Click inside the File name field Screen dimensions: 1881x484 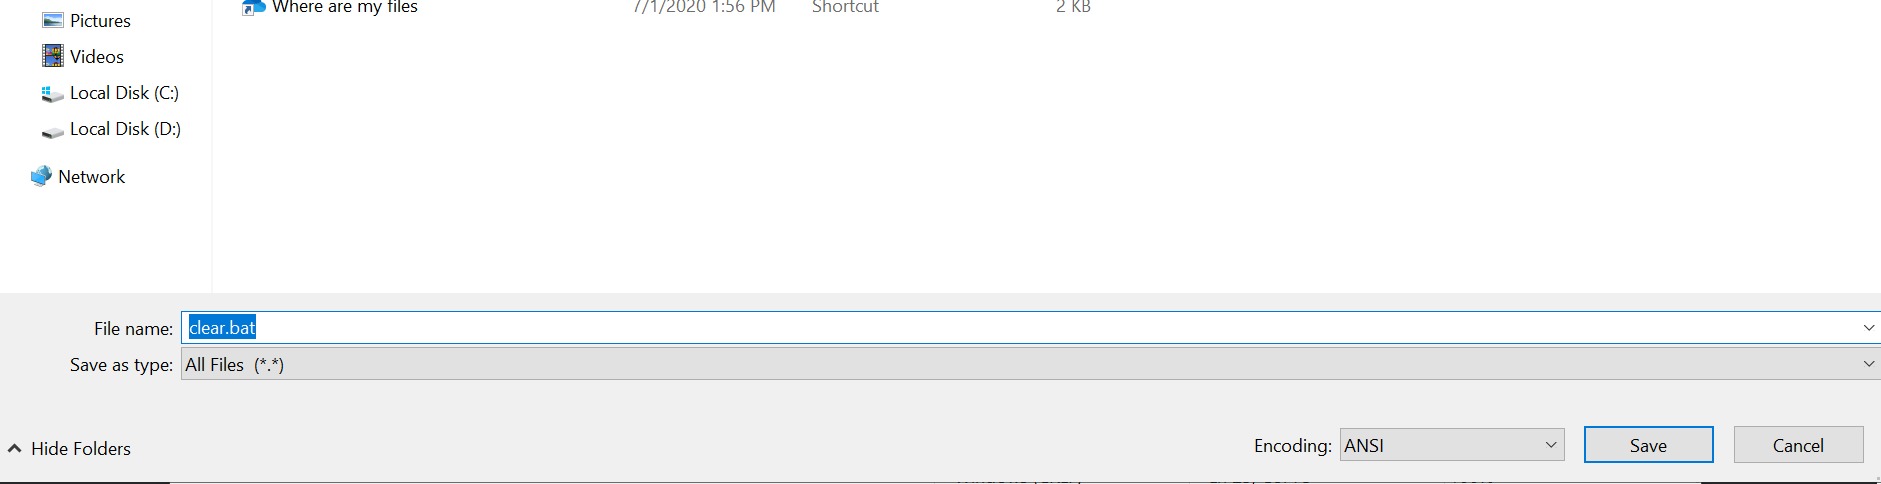point(1020,328)
